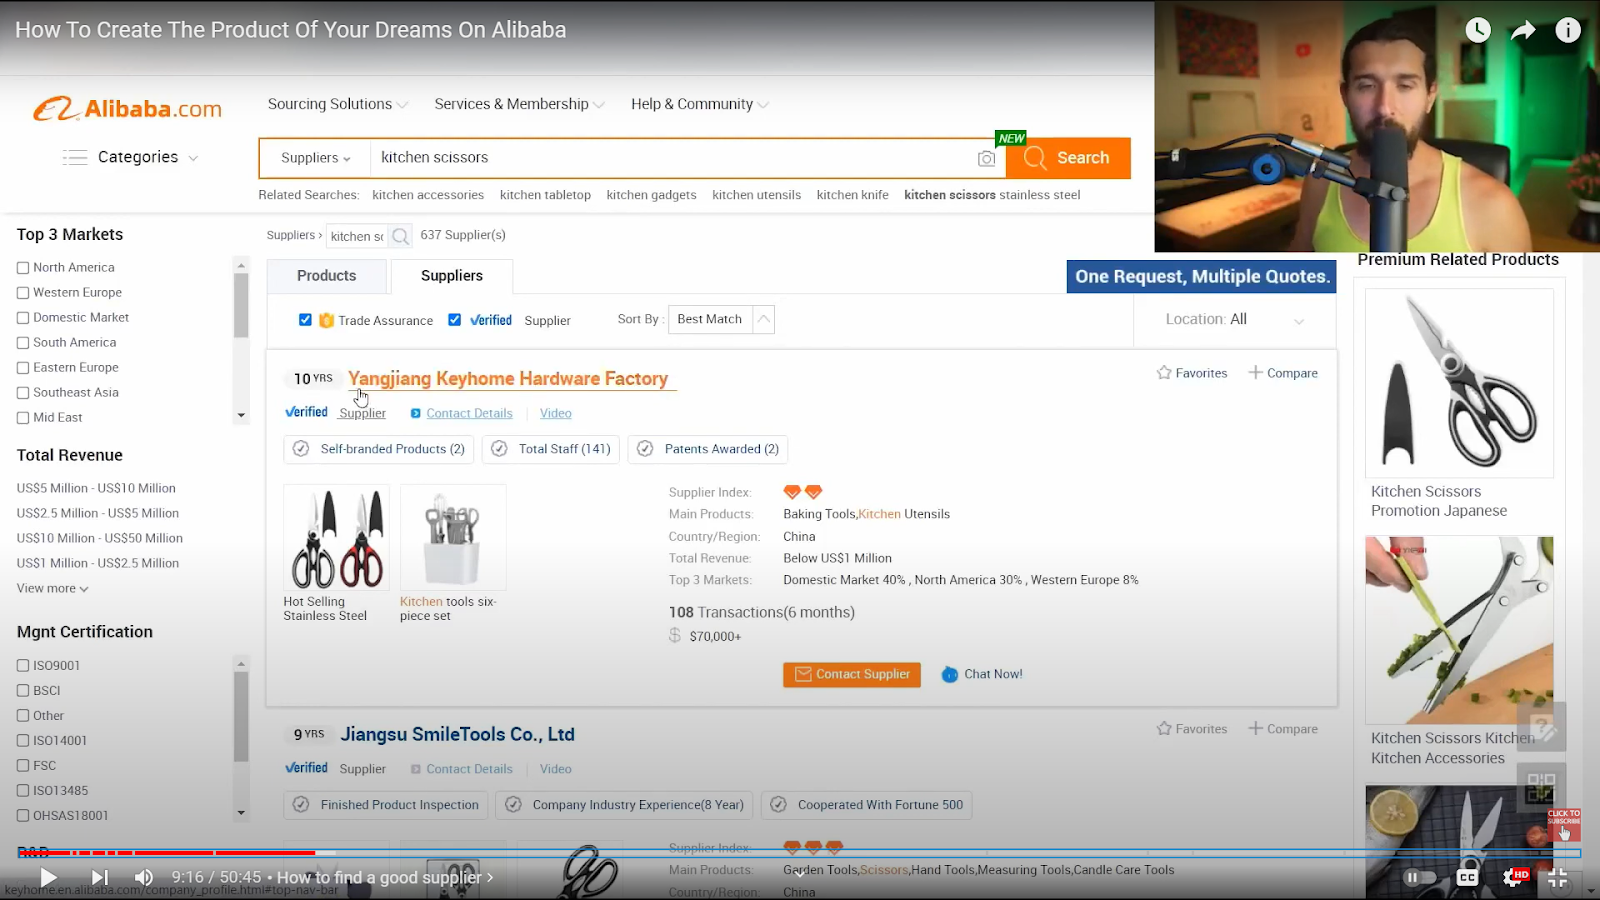The height and width of the screenshot is (900, 1600).
Task: Click the YouTube Share arrow icon
Action: 1523,30
